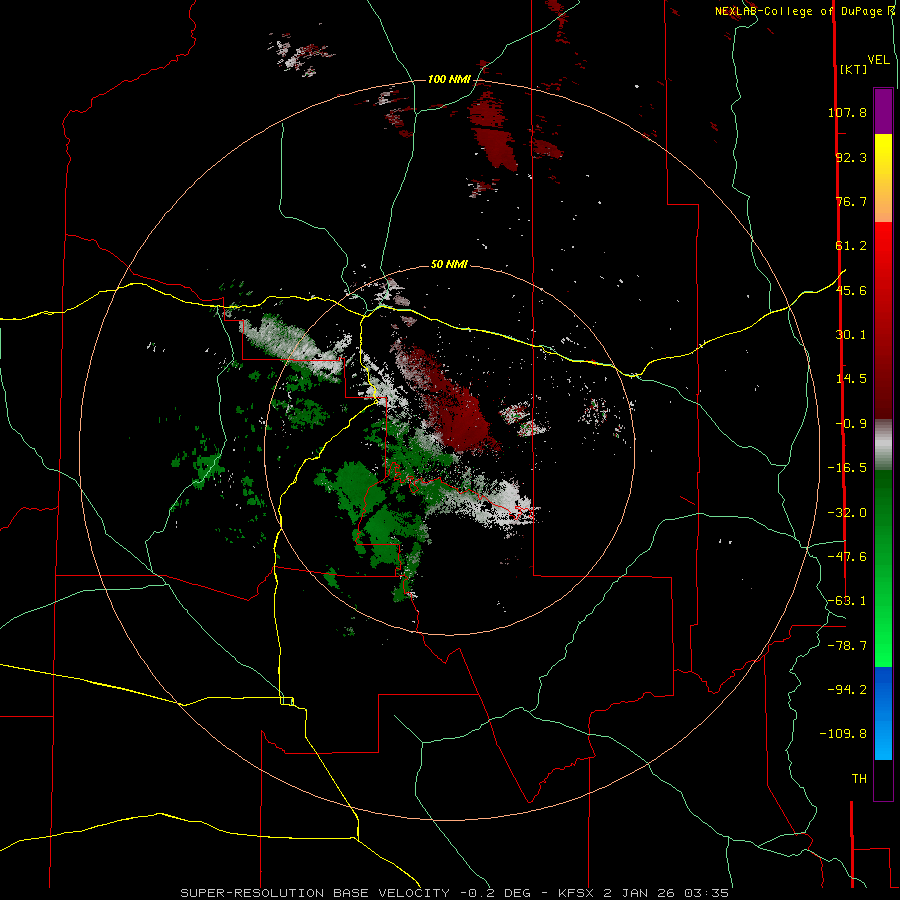Screen dimensions: 900x900
Task: Select the -63.1 velocity scale value
Action: [x=847, y=601]
